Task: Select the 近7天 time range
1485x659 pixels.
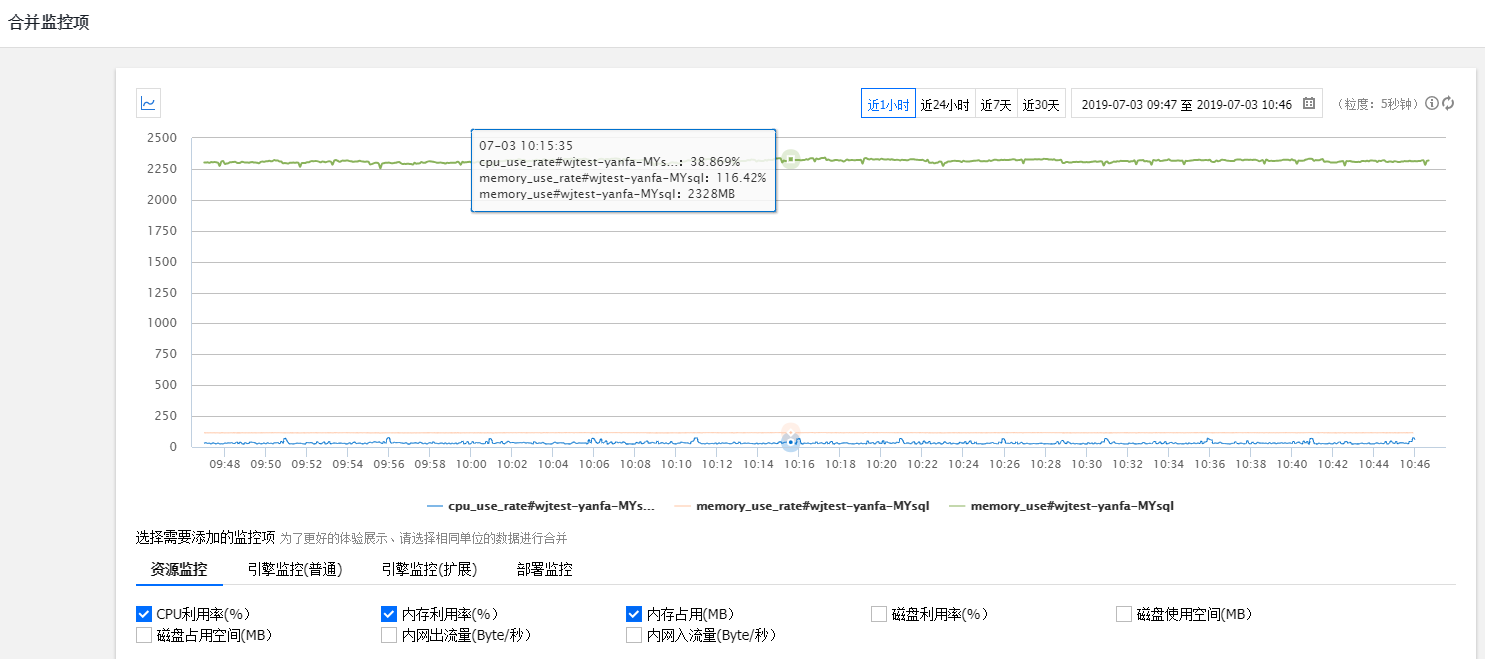Action: (x=996, y=104)
